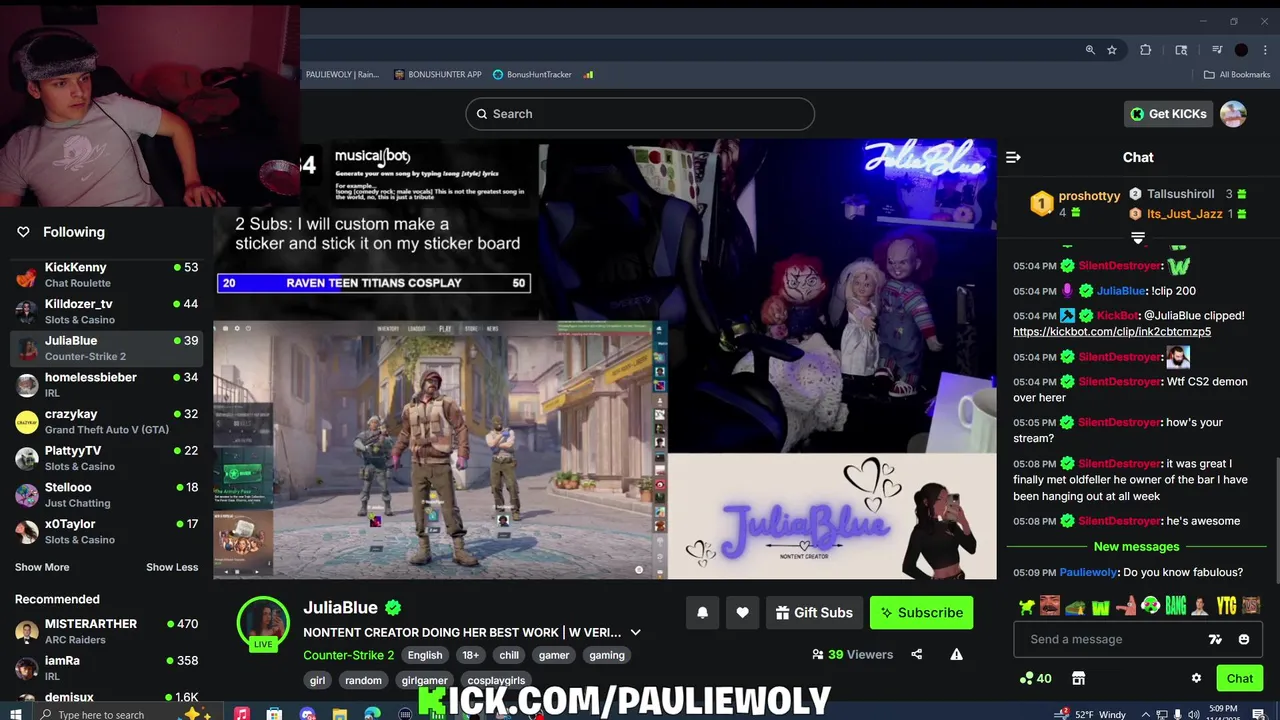
Task: Click the Kick search field
Action: (x=640, y=114)
